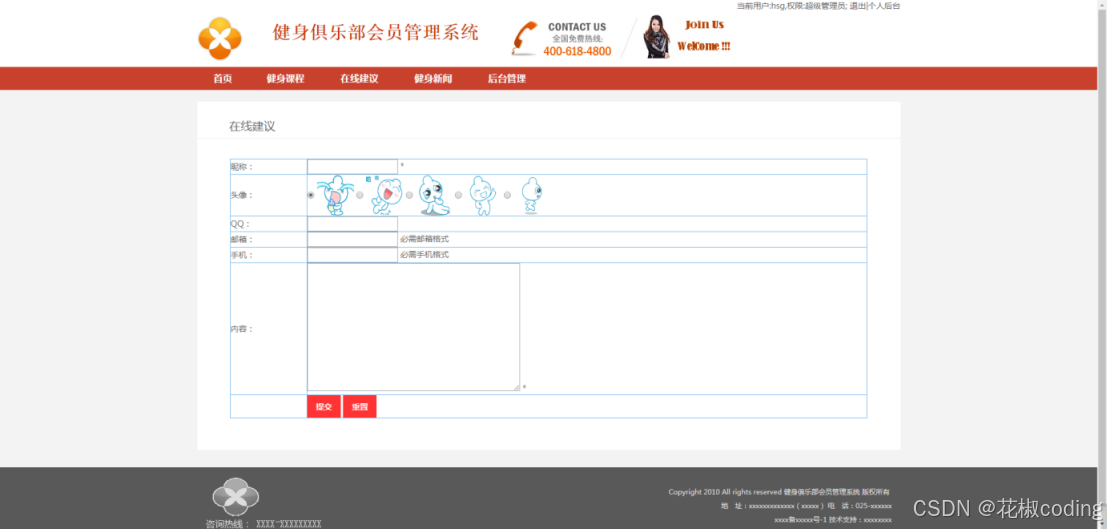Click the 400-618-4800 hotline number
Screen dimensions: 1107x529
578,52
